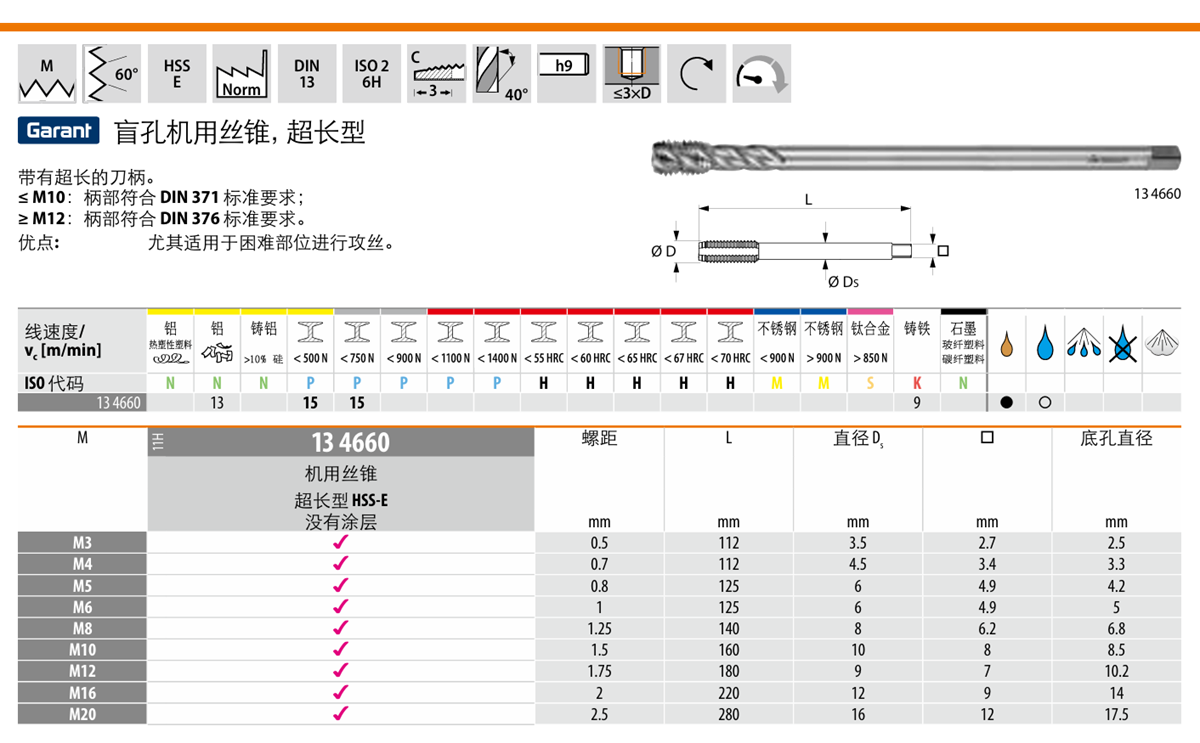Viewport: 1200px width, 743px height.
Task: Click the 1.25 pitch value
Action: [600, 629]
